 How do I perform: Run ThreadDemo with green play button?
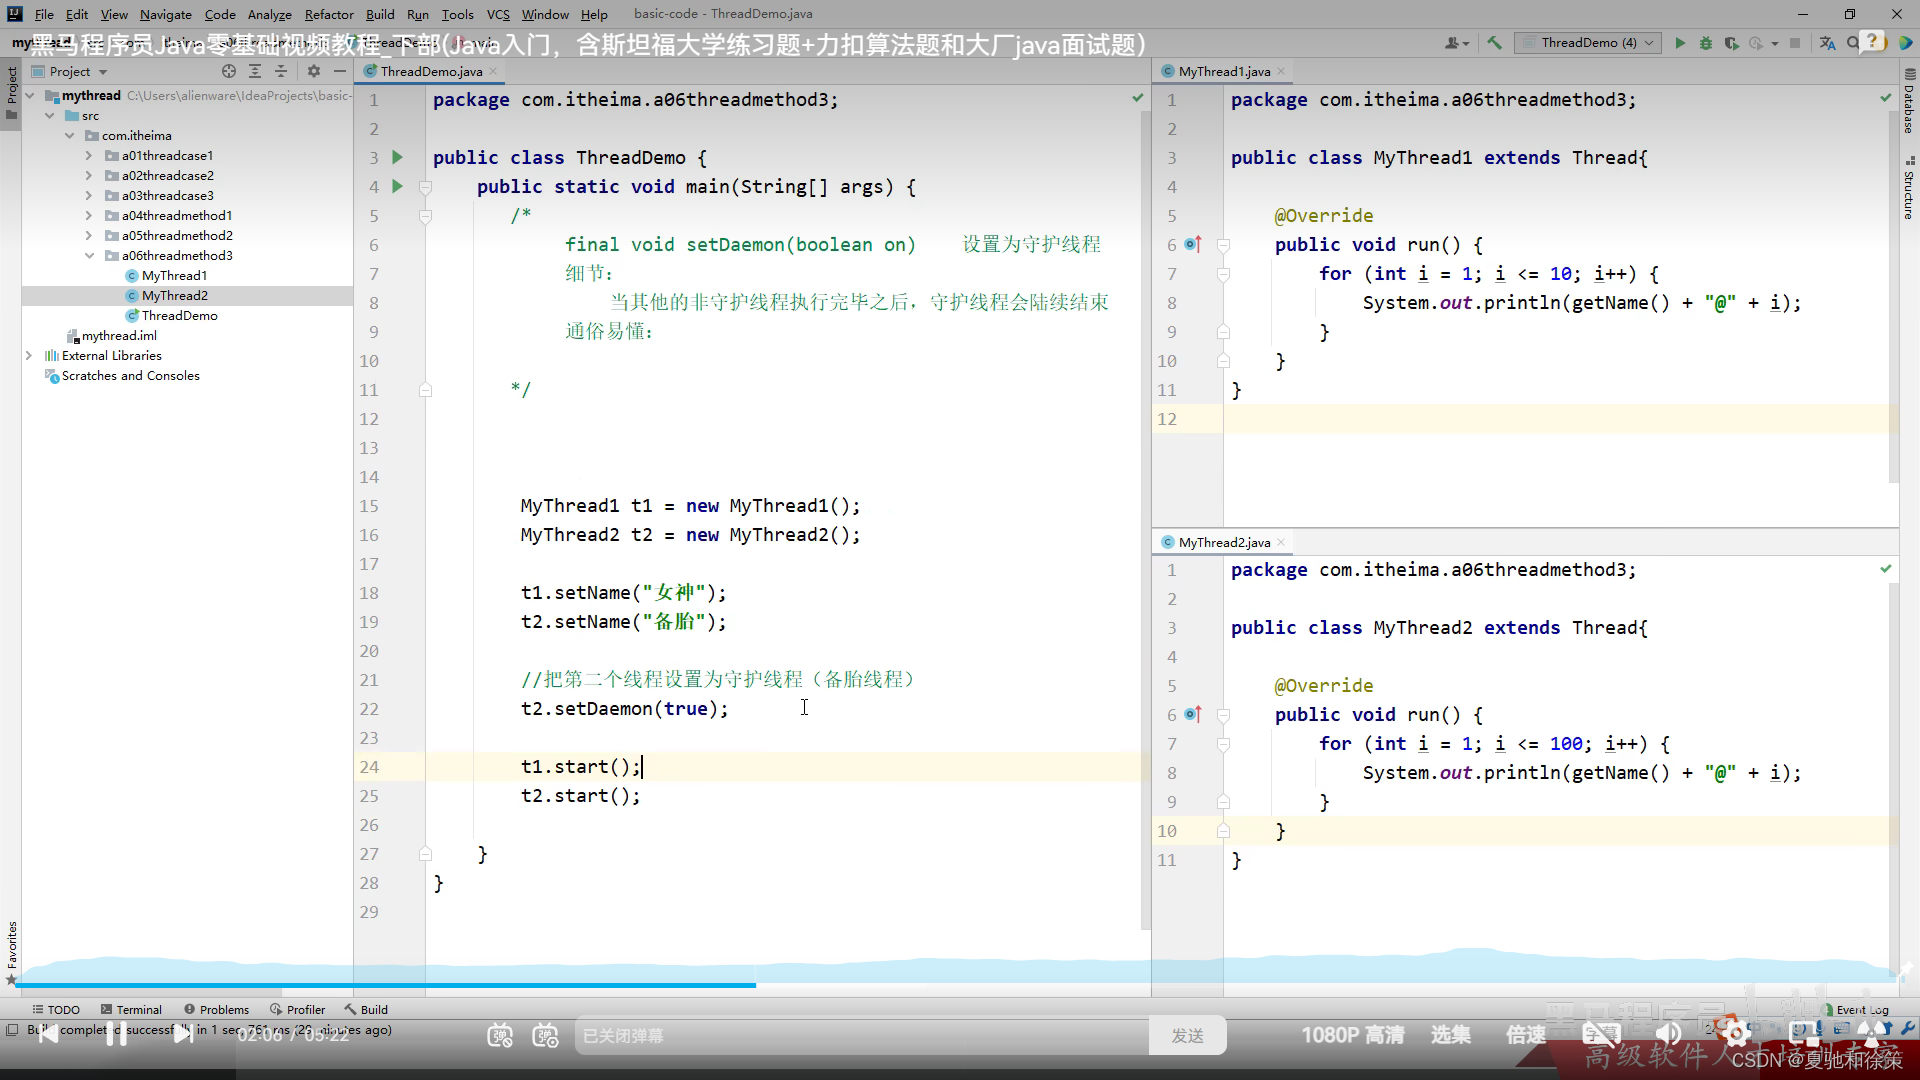(1680, 43)
